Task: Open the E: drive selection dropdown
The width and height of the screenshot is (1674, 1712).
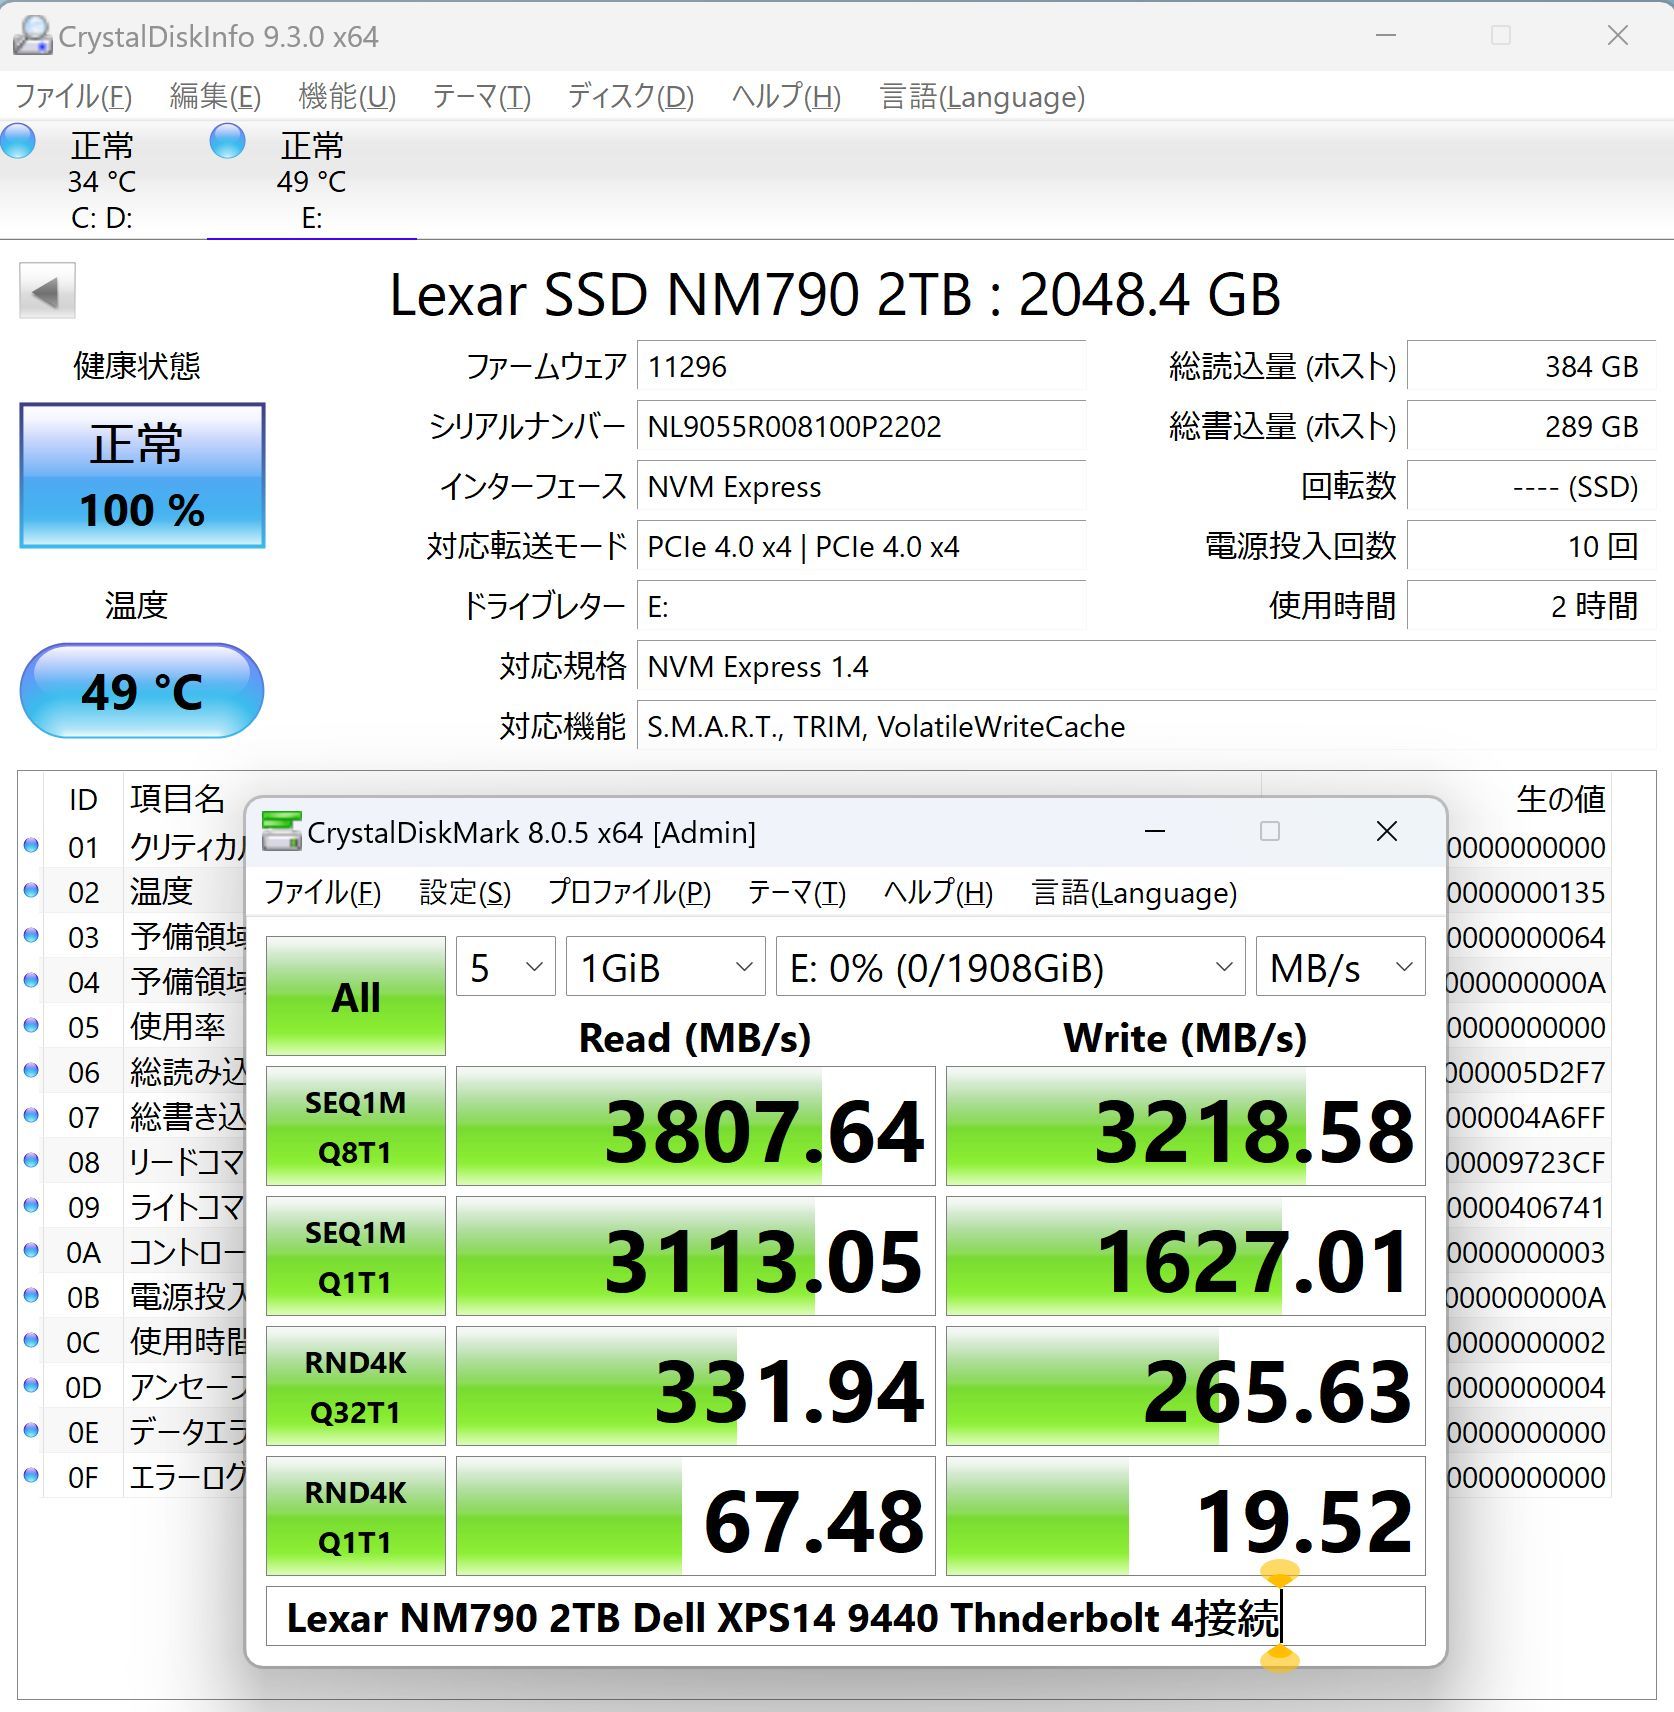Action: point(1010,967)
